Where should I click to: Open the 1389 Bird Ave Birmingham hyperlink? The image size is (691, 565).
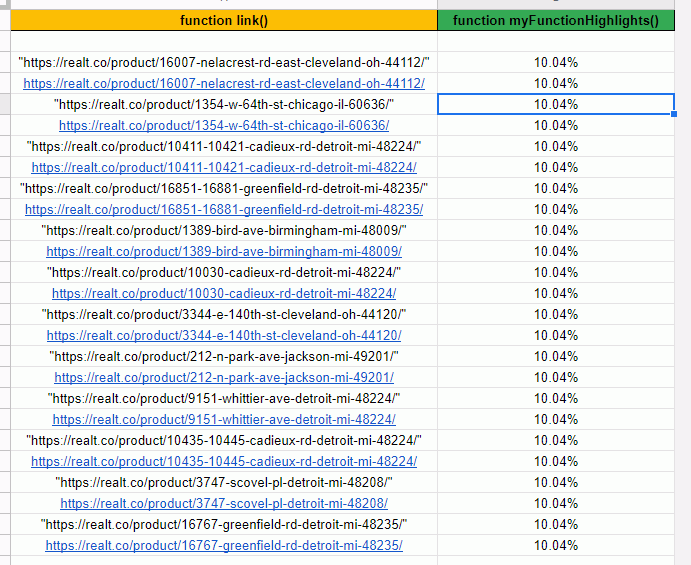[224, 251]
